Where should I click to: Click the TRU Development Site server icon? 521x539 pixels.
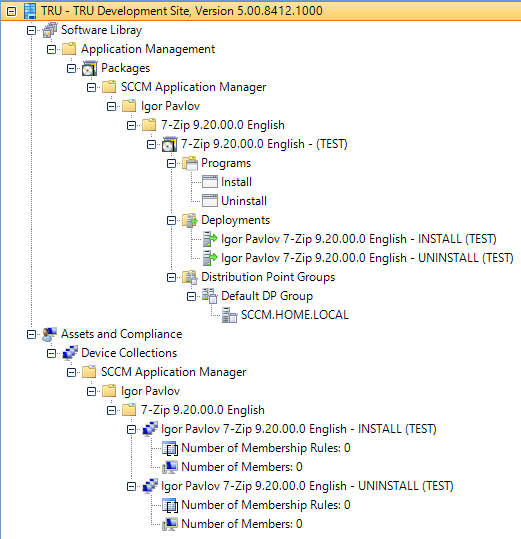(x=30, y=11)
